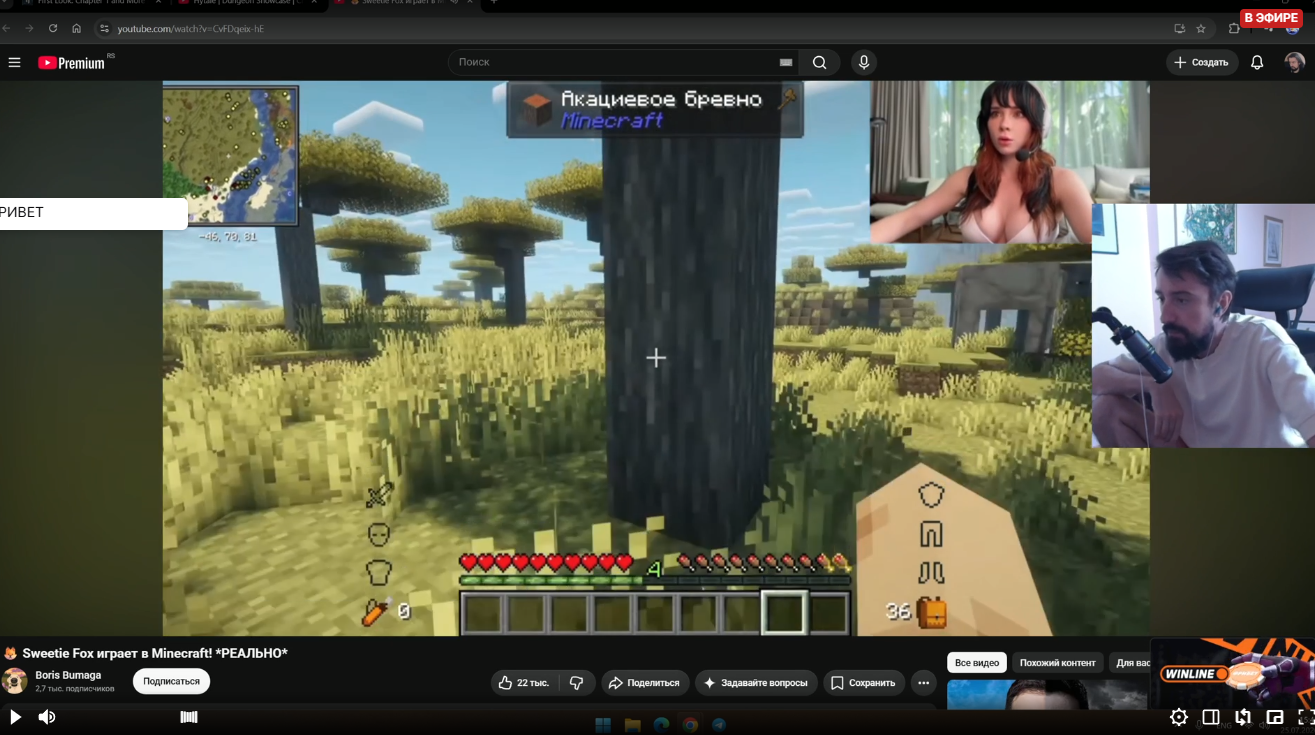This screenshot has height=735, width=1315.
Task: Start voice search with the microphone
Action: (864, 62)
